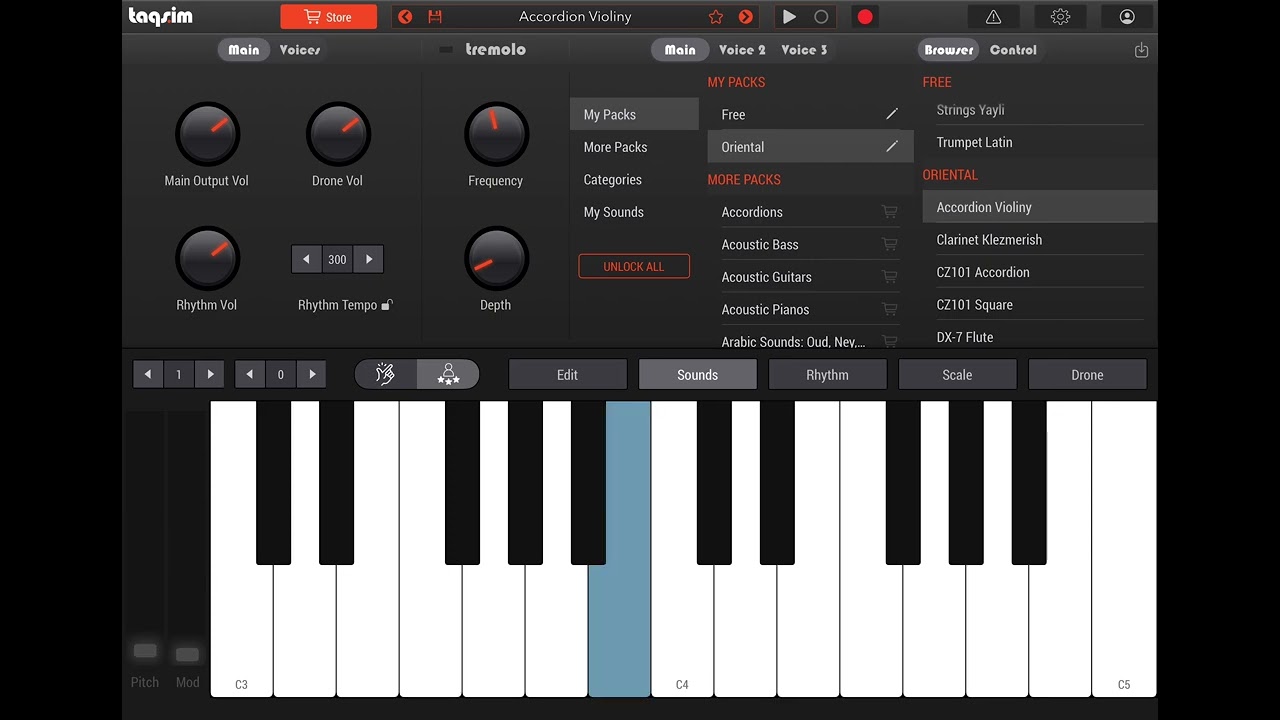The width and height of the screenshot is (1280, 720).
Task: Buy Accordions pack cart icon
Action: [x=889, y=212]
